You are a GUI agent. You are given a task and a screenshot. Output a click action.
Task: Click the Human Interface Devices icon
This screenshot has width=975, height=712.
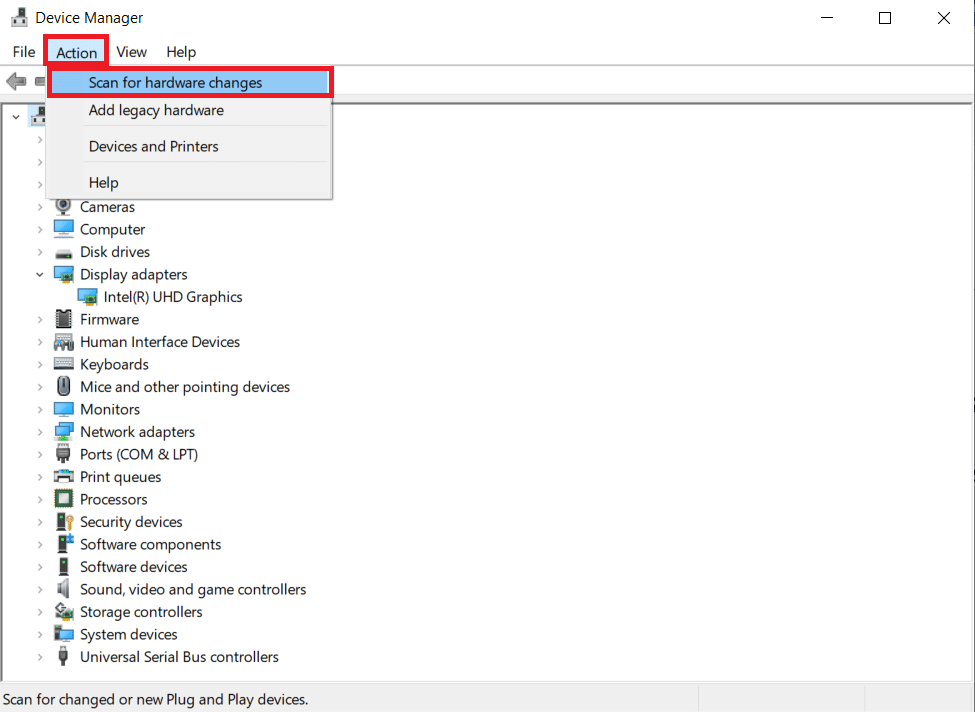[63, 342]
